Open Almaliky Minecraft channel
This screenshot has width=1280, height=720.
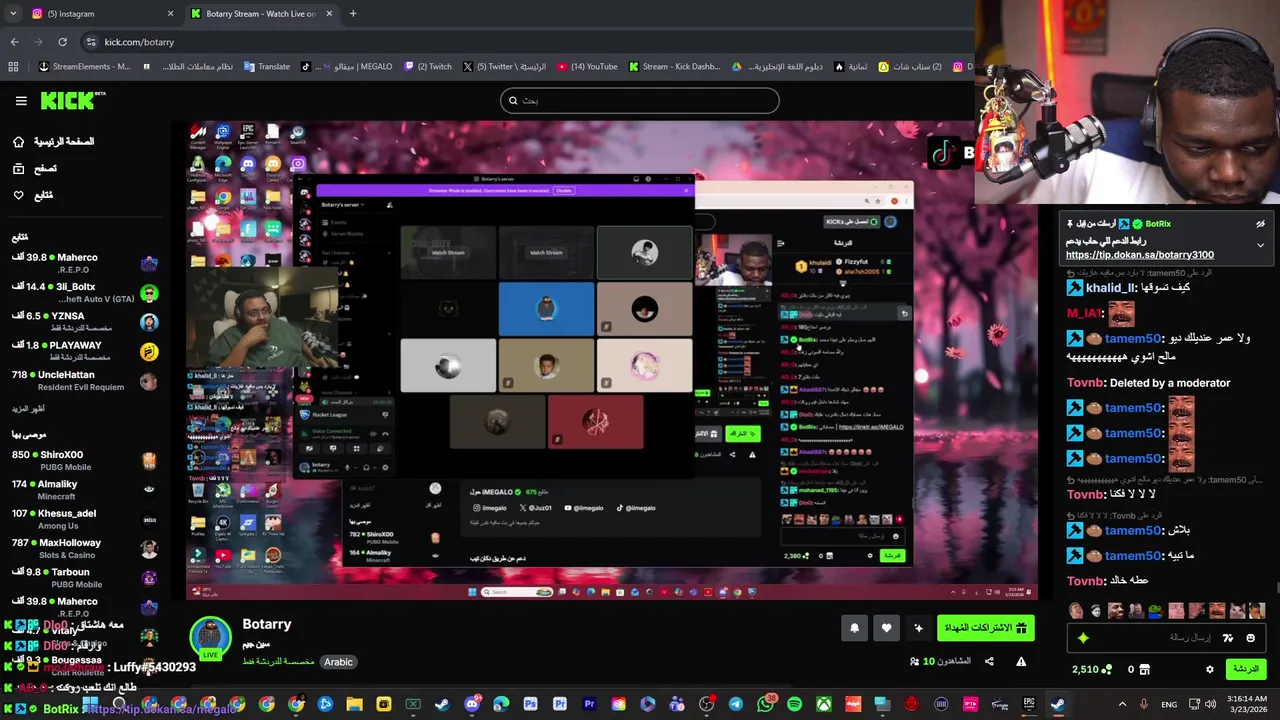click(85, 490)
